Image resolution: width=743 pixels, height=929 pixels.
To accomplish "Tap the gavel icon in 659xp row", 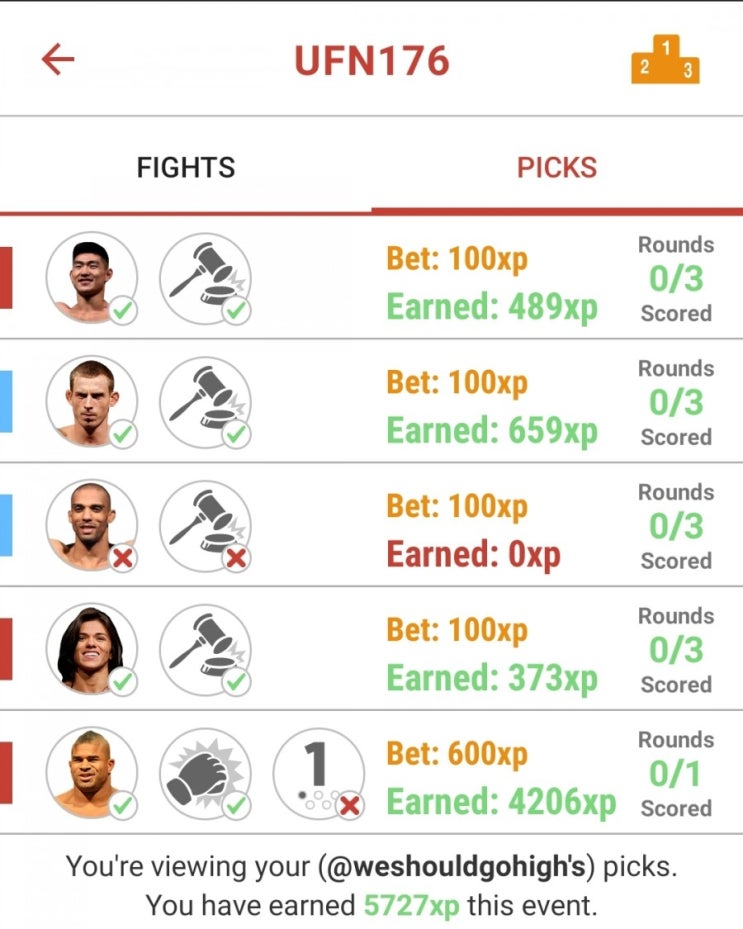I will (x=205, y=402).
